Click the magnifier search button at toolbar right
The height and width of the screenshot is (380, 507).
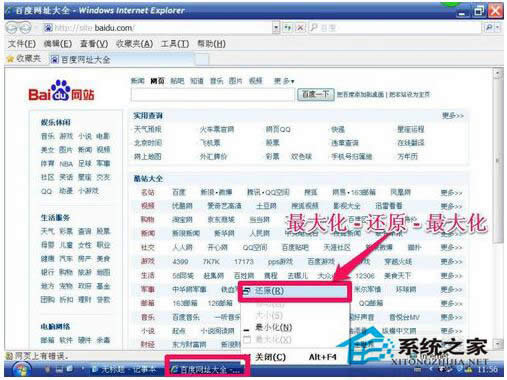click(489, 28)
